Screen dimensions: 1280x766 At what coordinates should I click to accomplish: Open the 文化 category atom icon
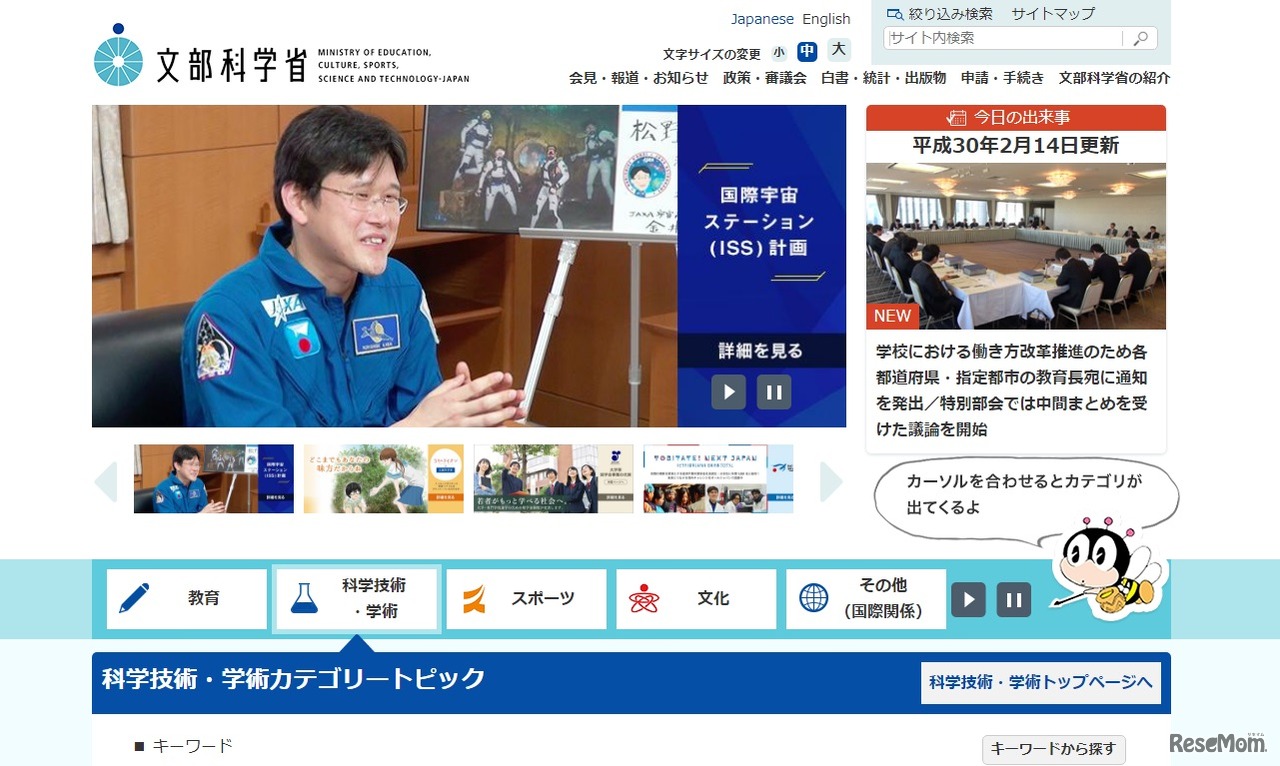point(646,598)
